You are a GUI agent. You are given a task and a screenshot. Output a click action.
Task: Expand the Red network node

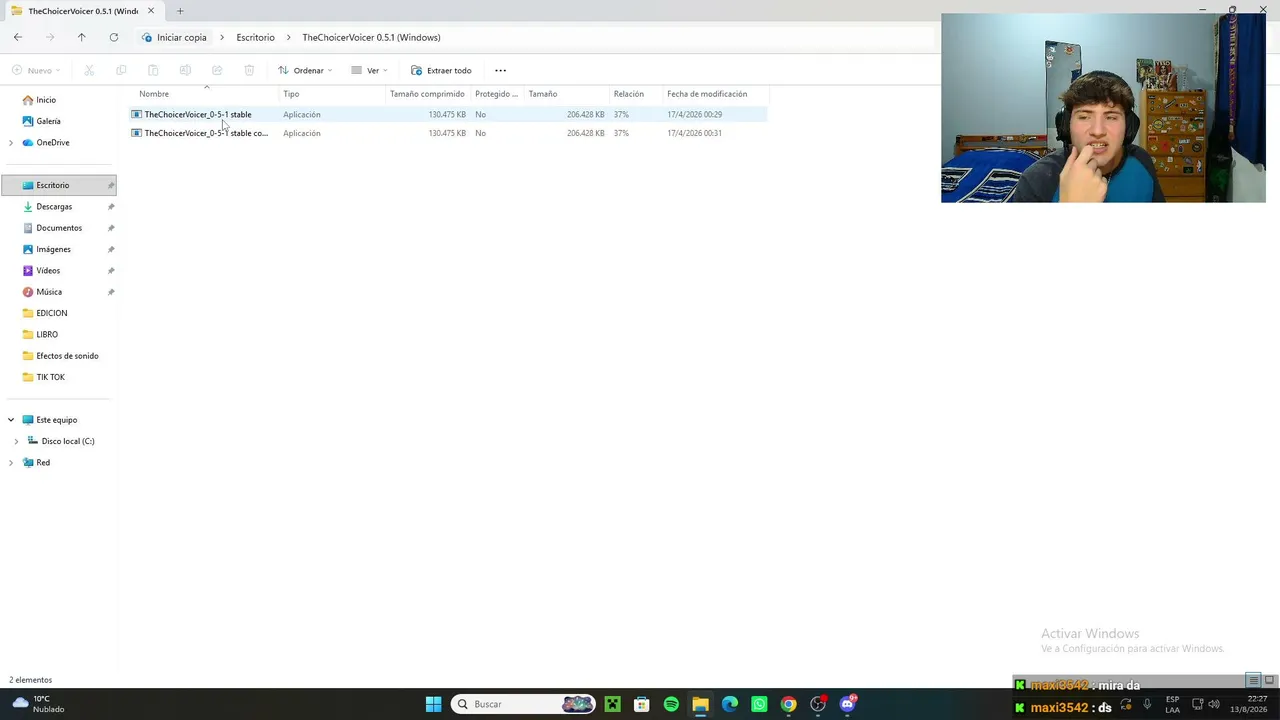[11, 463]
